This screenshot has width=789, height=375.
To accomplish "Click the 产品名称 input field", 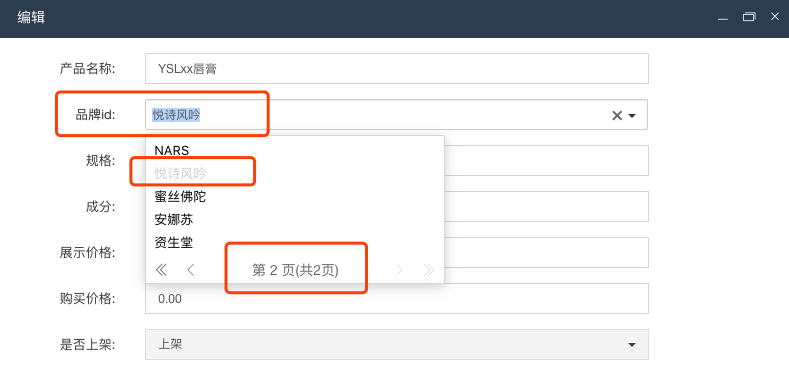I will pos(397,68).
